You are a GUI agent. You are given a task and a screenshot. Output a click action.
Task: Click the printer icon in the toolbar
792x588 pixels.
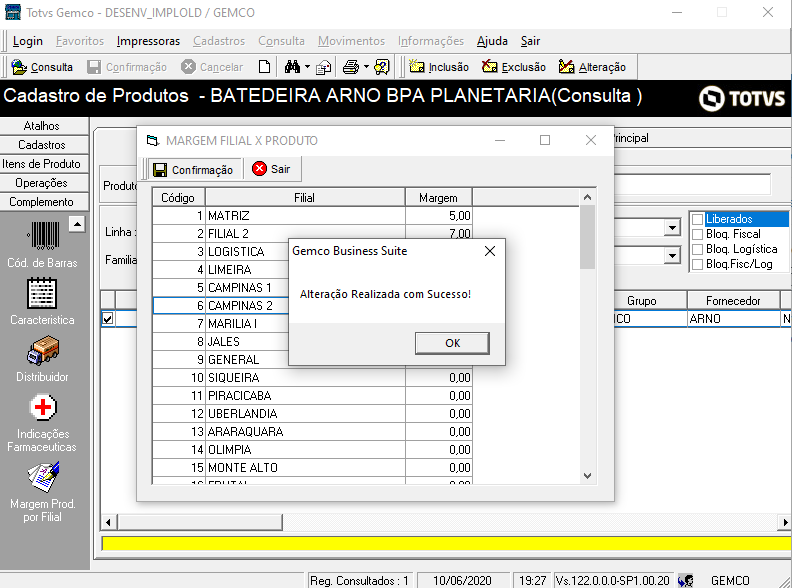click(351, 67)
